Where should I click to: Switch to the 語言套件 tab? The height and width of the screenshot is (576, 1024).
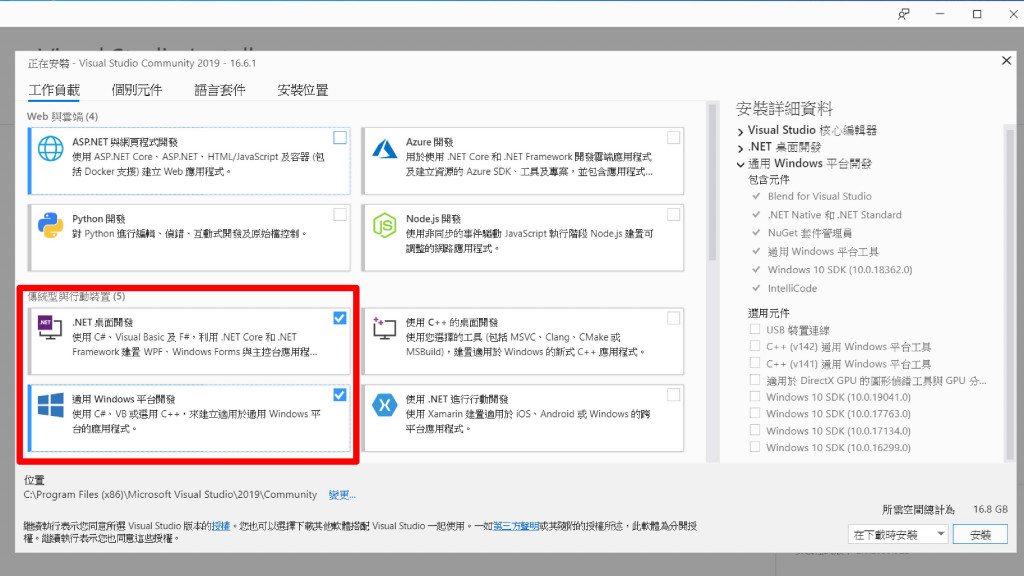coord(220,90)
